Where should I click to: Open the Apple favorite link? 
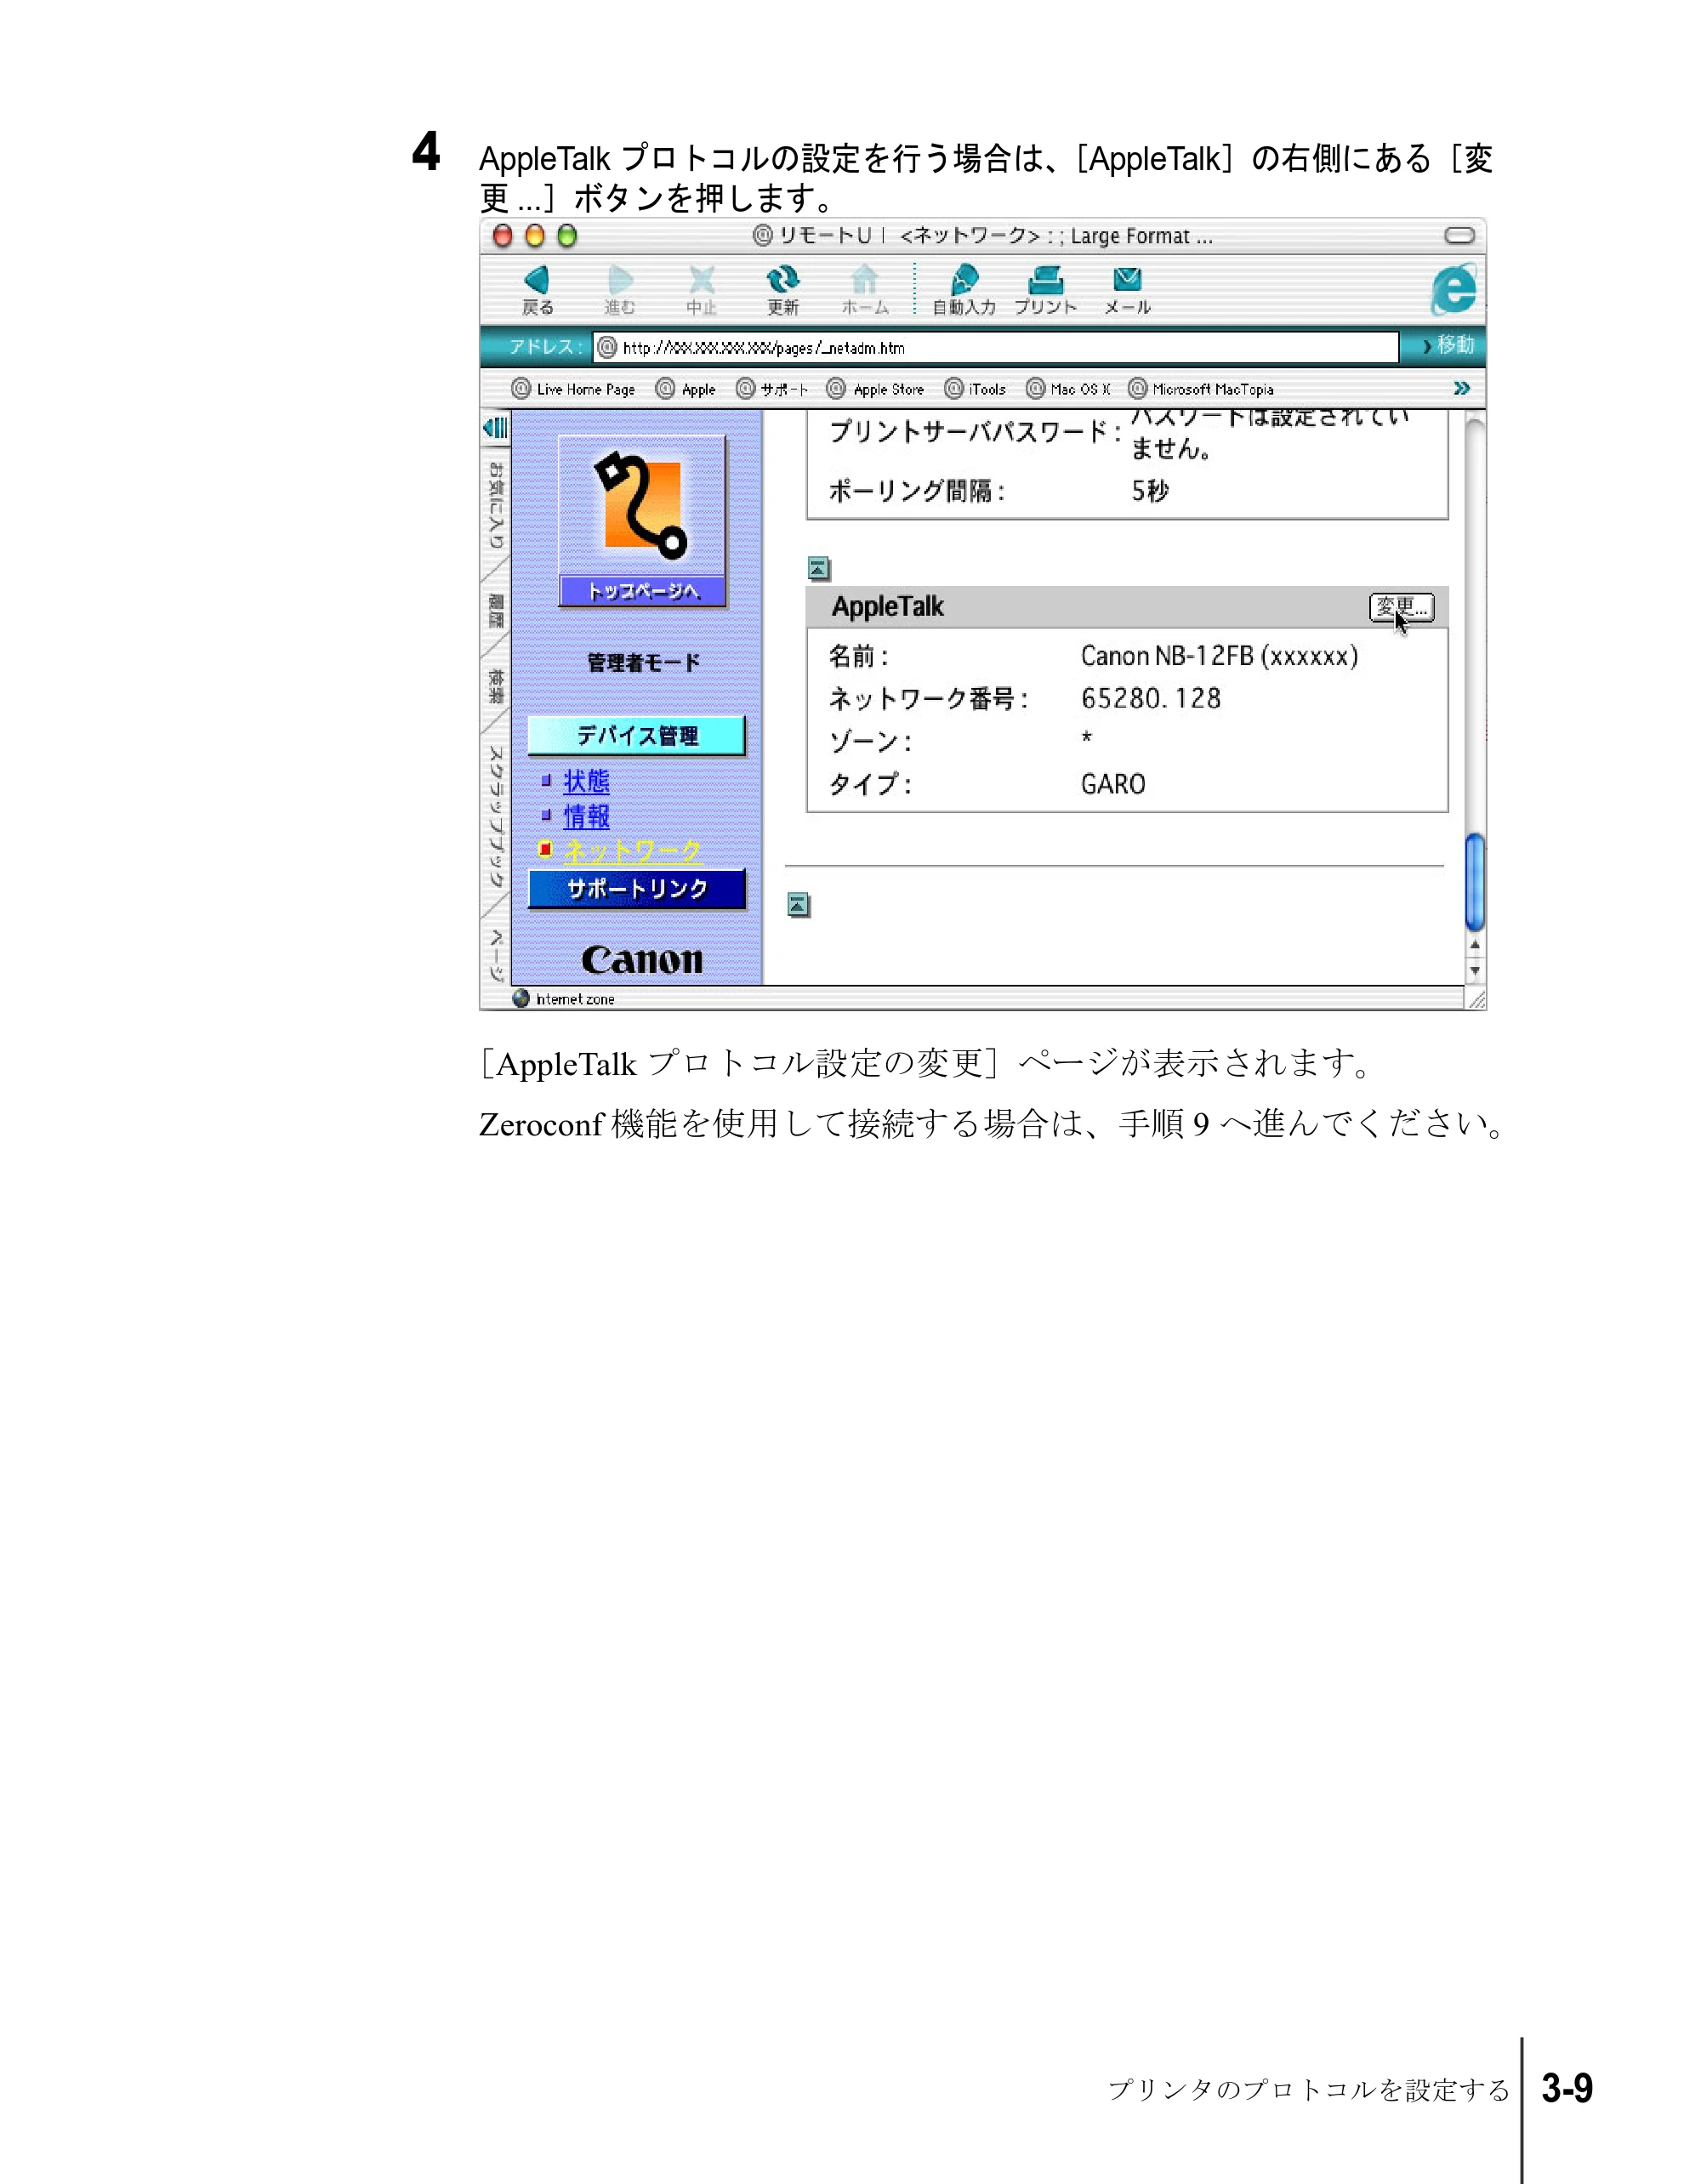[x=686, y=389]
